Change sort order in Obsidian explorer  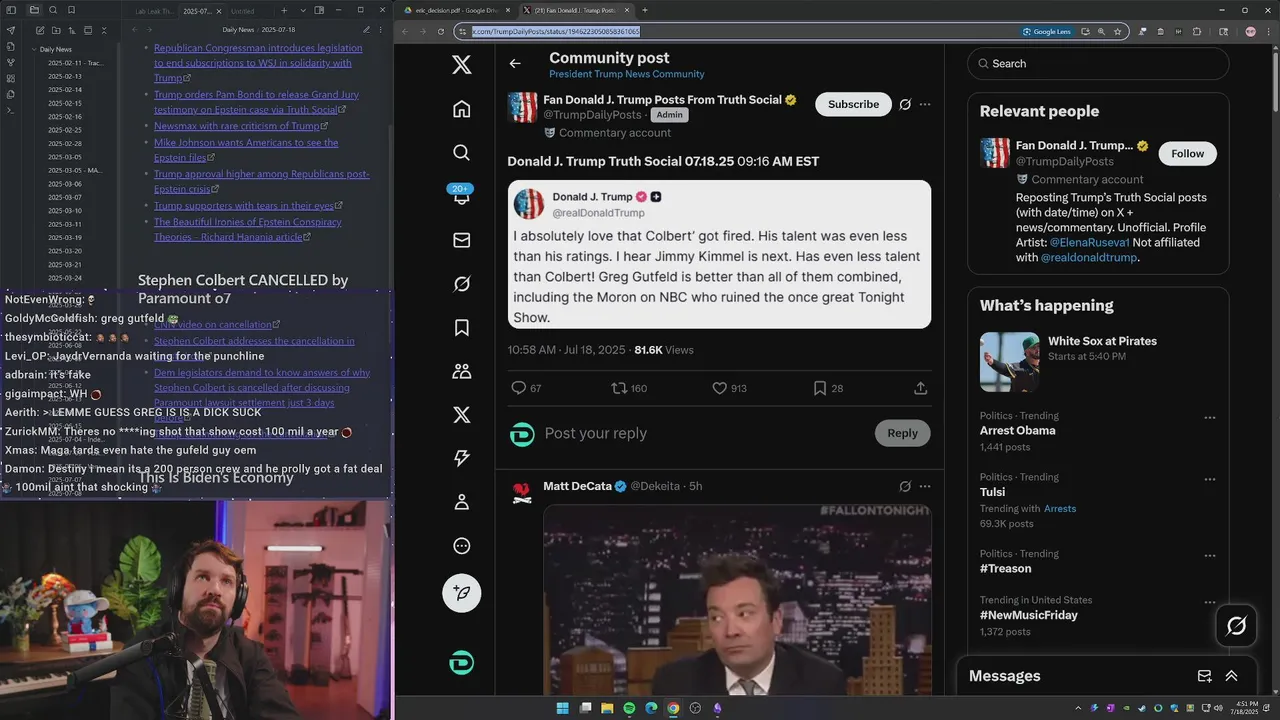tap(71, 30)
